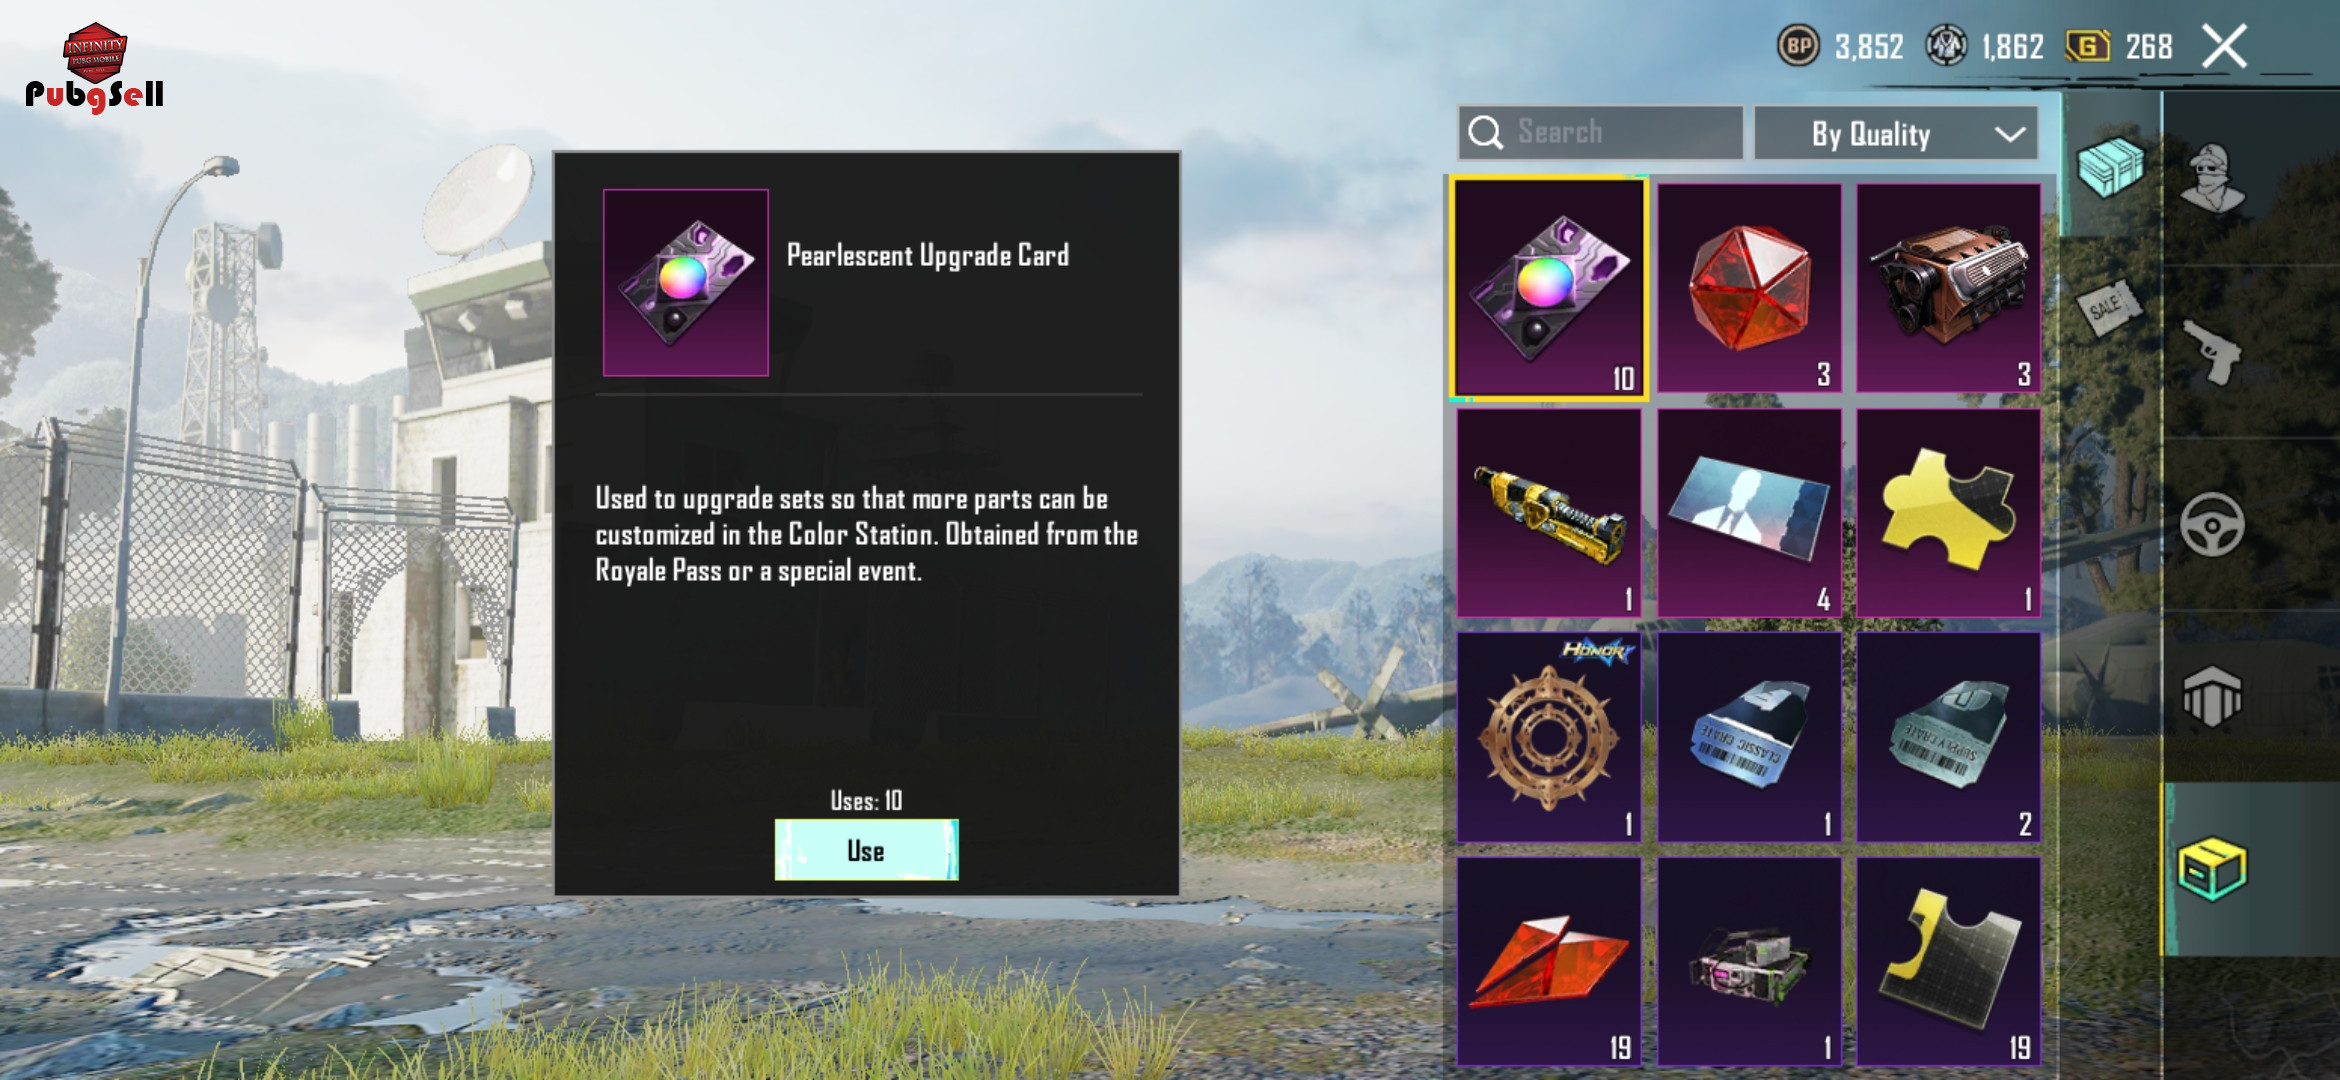This screenshot has height=1080, width=2340.
Task: Open the yellow crate items tab
Action: coord(2212,868)
